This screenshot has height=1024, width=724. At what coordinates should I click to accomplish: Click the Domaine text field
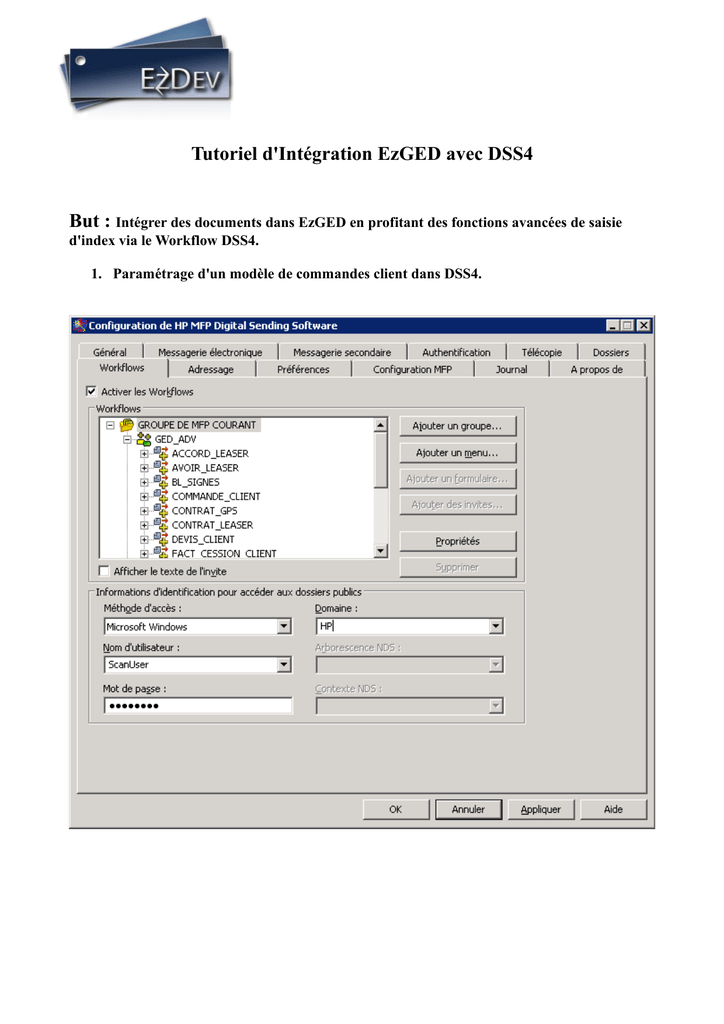coord(402,626)
